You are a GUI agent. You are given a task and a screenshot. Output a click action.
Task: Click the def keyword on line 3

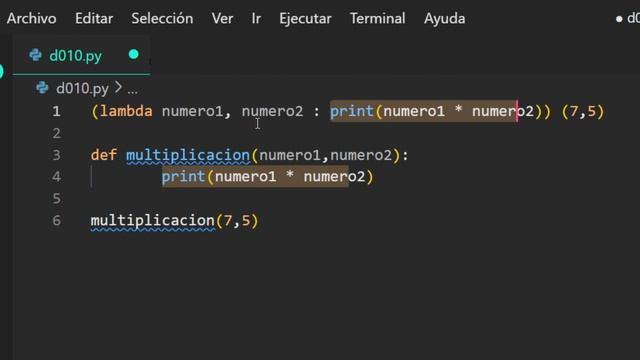tap(104, 155)
